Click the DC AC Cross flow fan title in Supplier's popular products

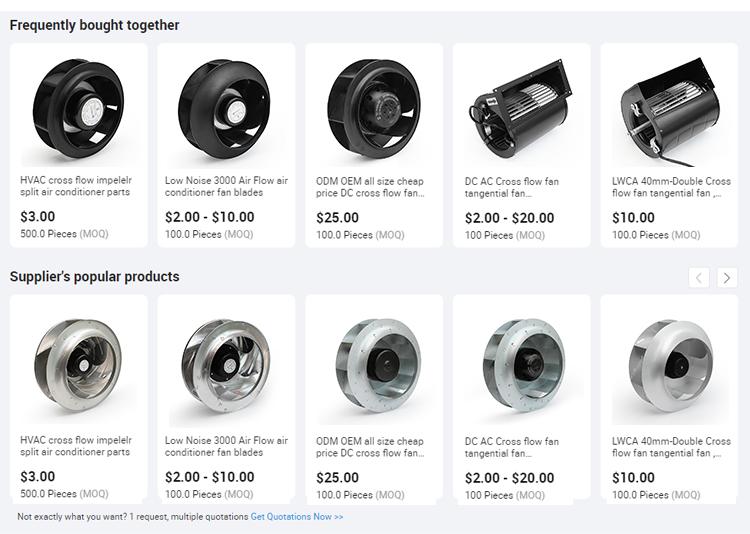point(512,447)
